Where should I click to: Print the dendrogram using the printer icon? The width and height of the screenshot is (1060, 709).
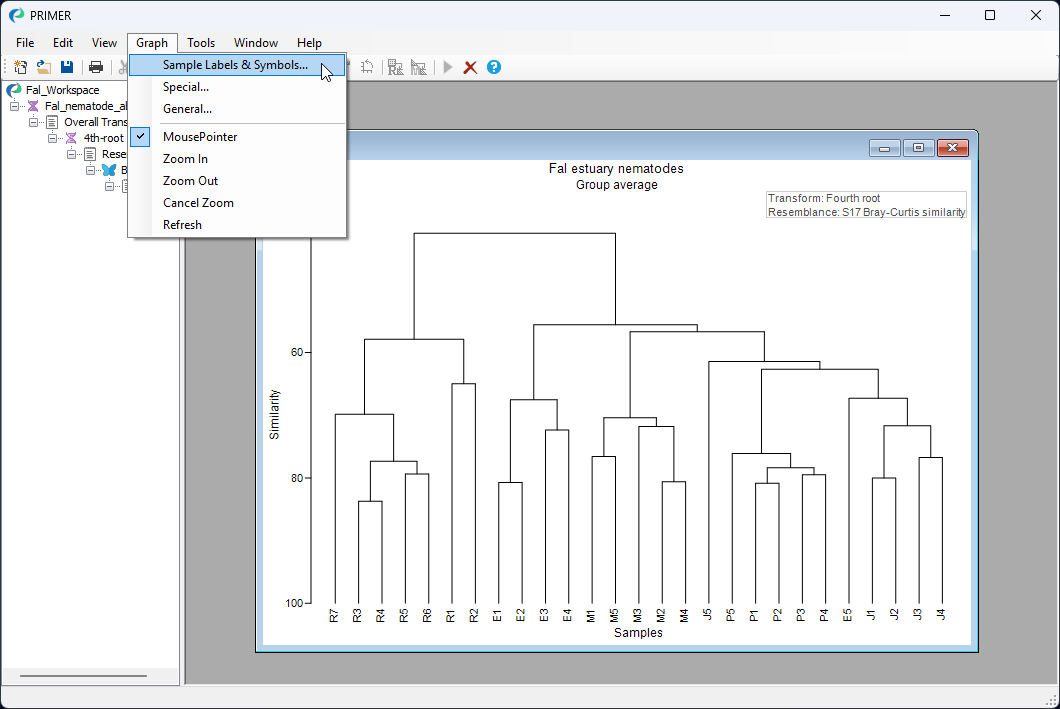coord(95,67)
